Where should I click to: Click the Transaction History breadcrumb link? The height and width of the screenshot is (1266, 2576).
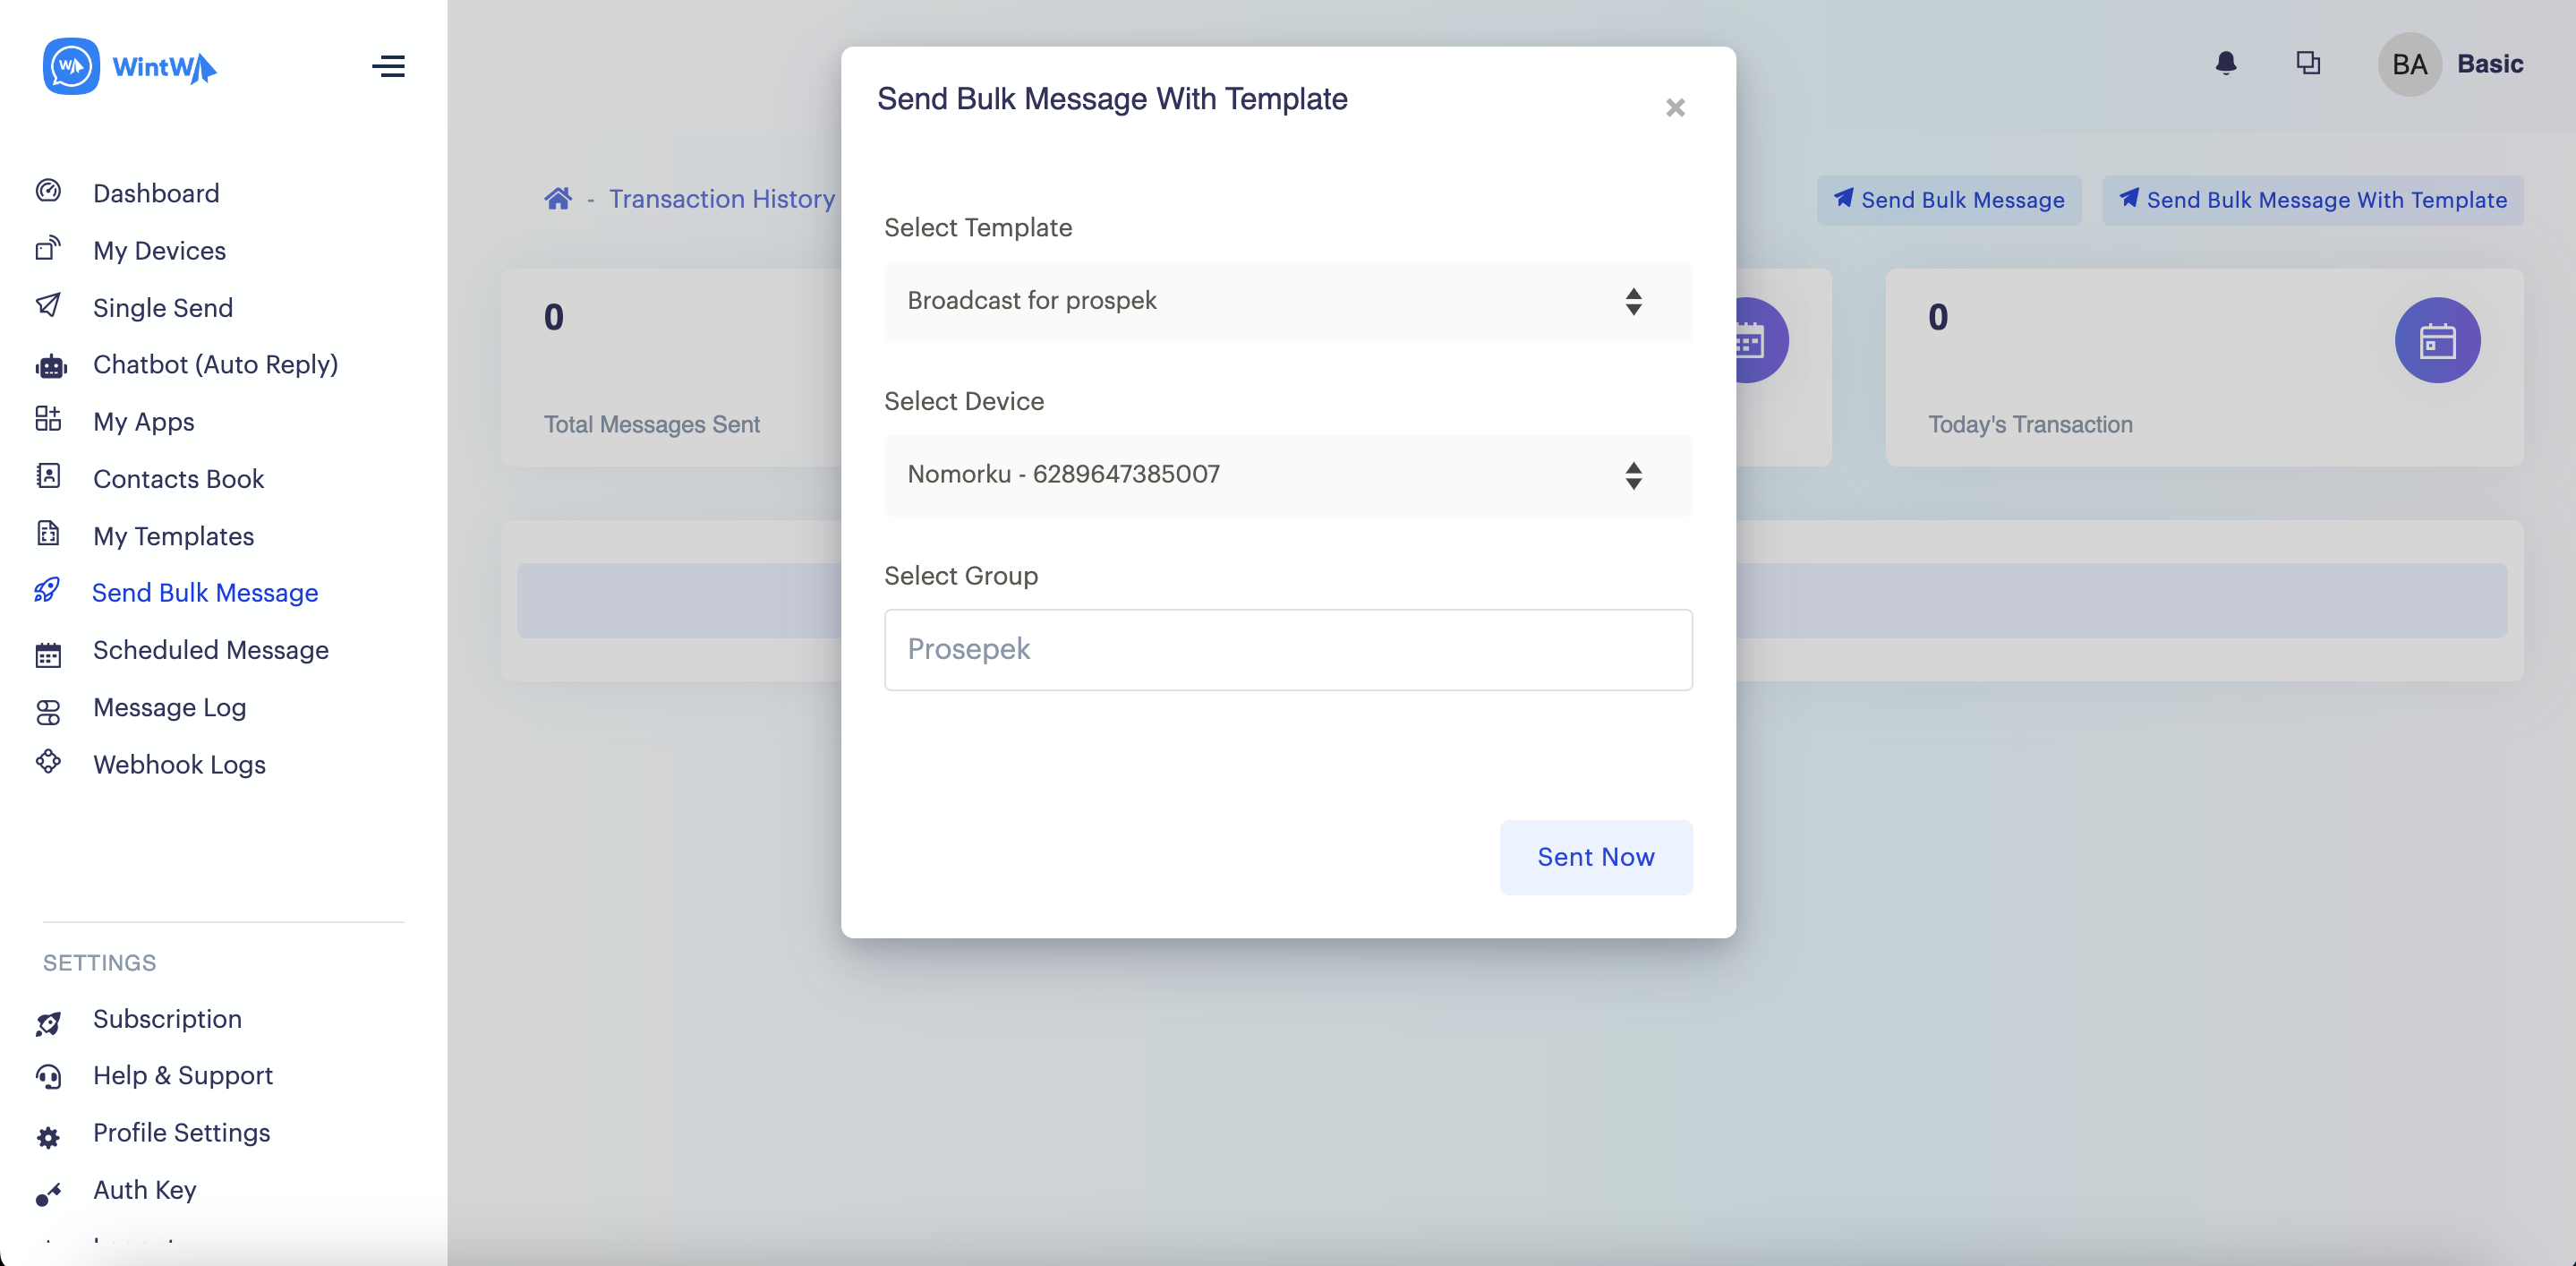click(x=721, y=199)
